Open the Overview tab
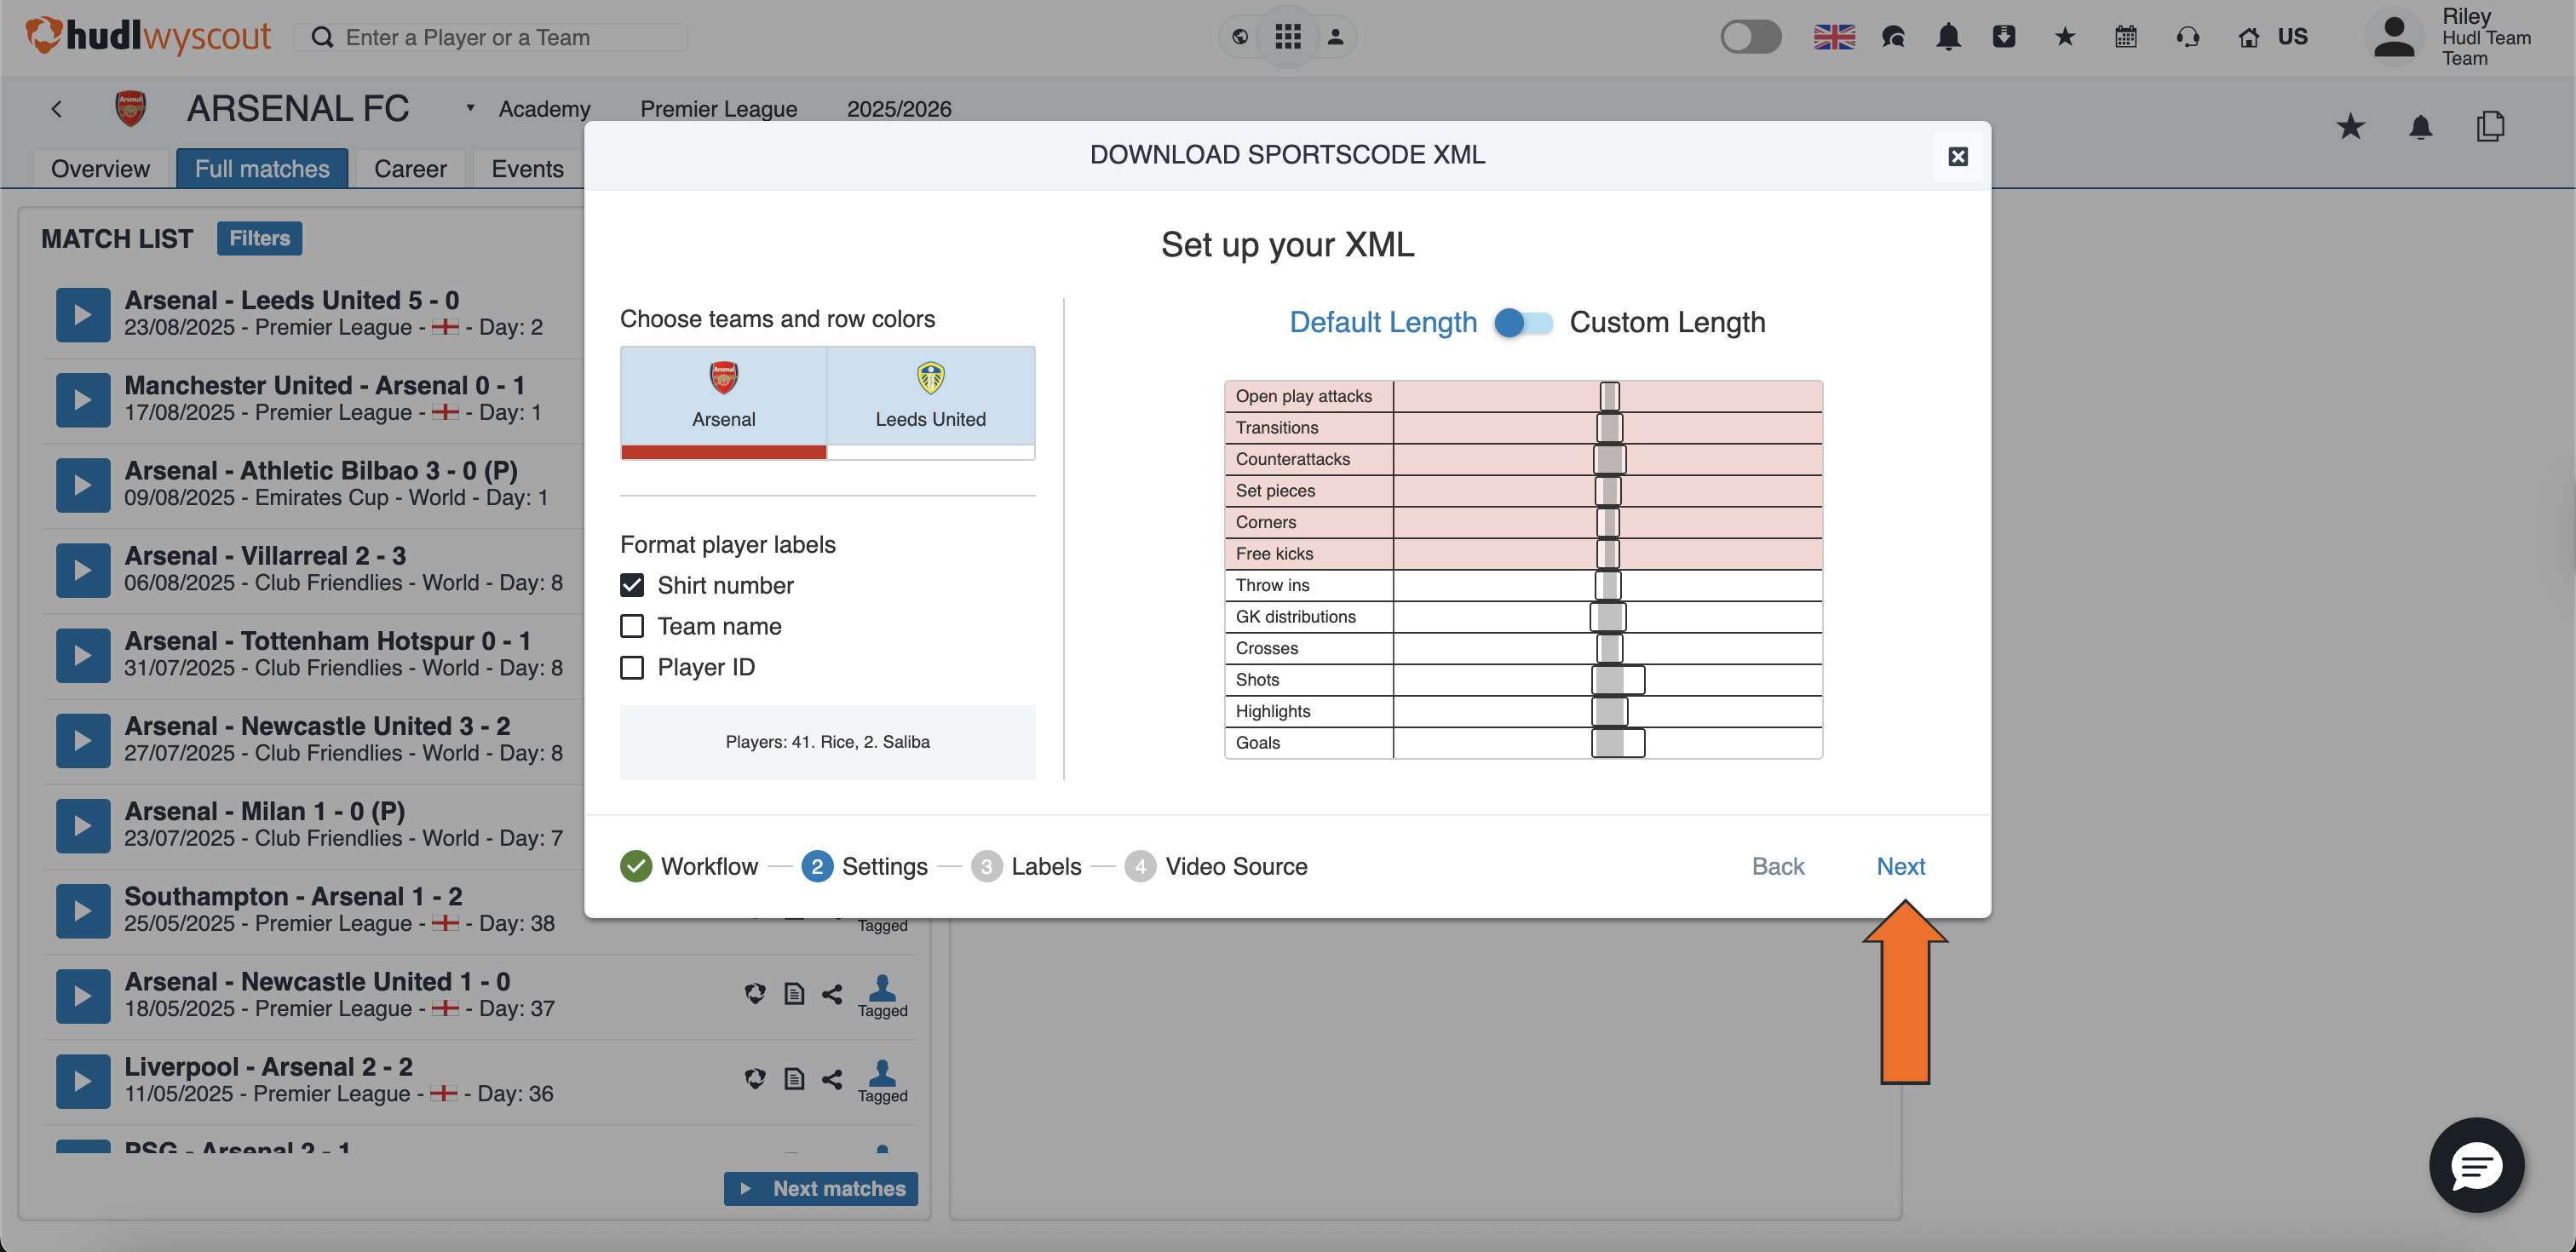The height and width of the screenshot is (1252, 2576). point(100,168)
